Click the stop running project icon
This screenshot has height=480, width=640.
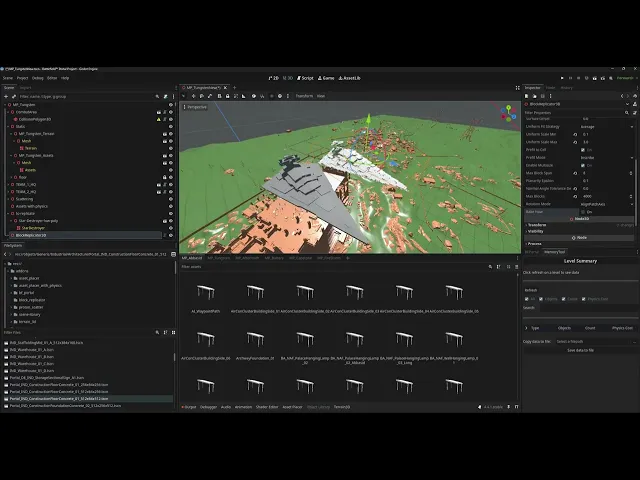pos(578,78)
